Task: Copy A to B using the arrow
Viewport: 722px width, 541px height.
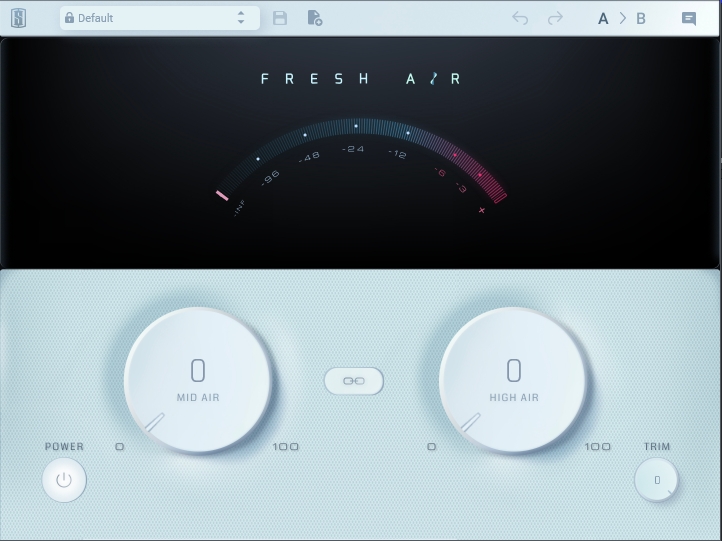Action: [x=622, y=18]
